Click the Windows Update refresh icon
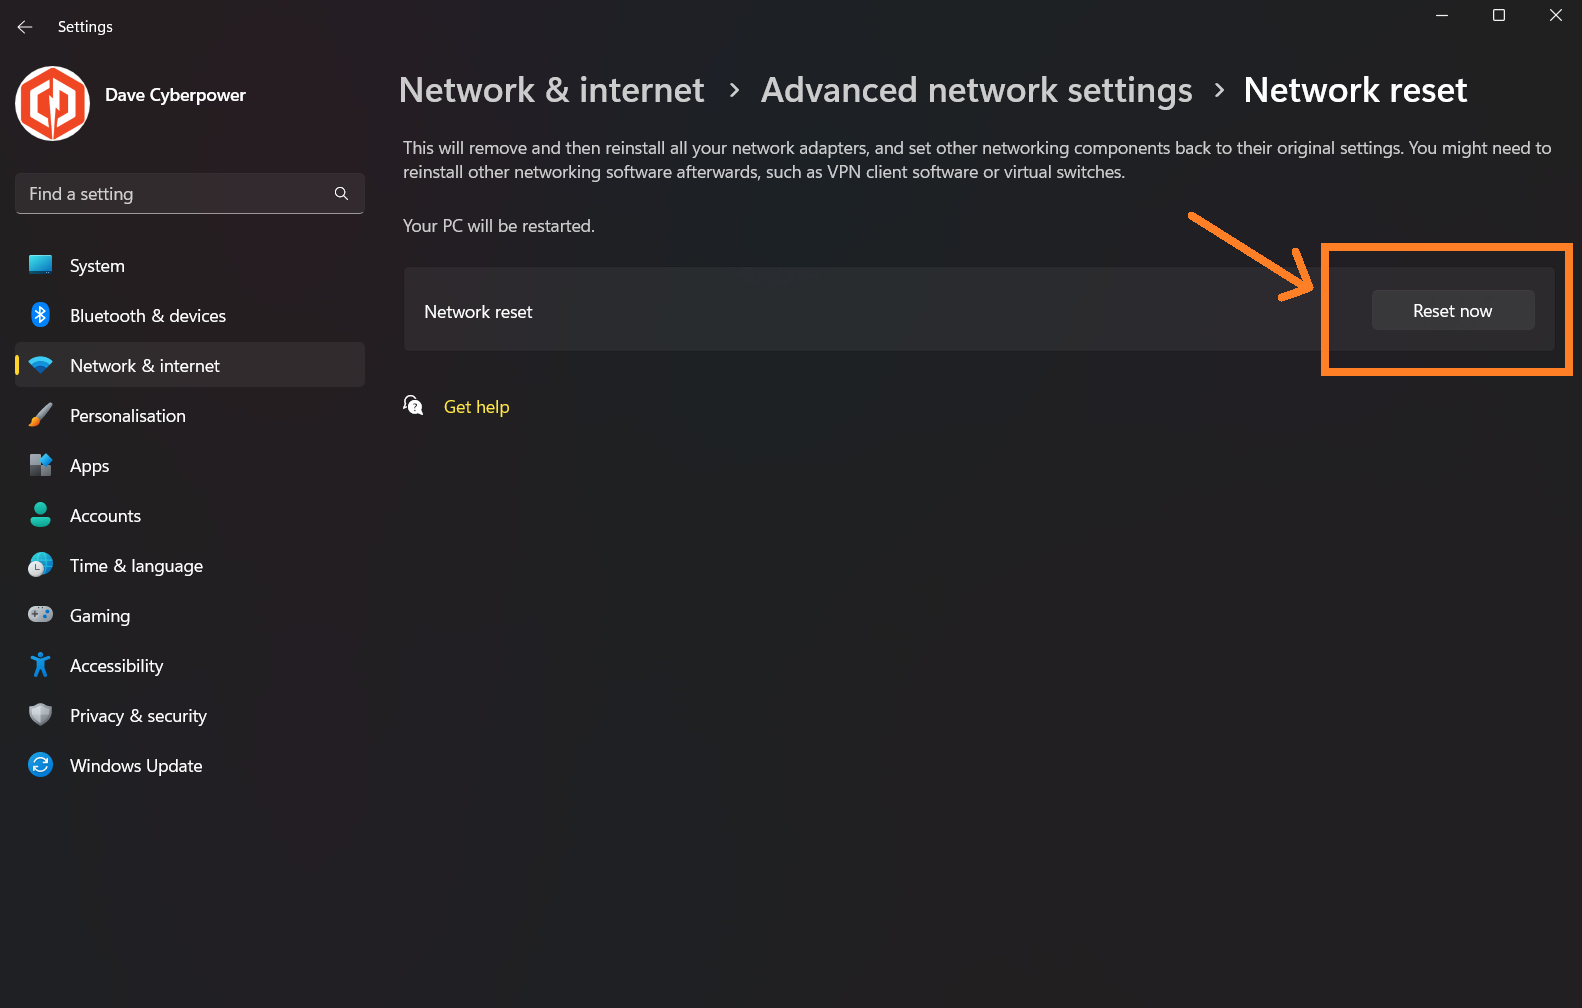 click(40, 765)
